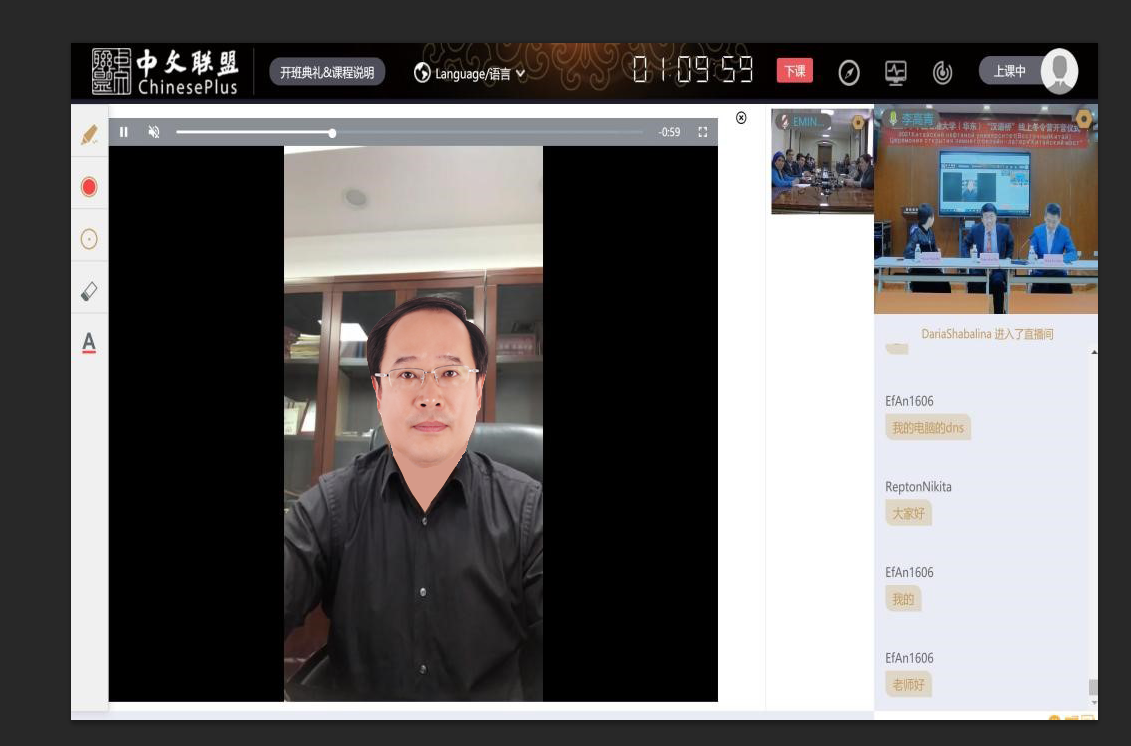The image size is (1131, 746).
Task: Enter fullscreen video mode
Action: [703, 132]
